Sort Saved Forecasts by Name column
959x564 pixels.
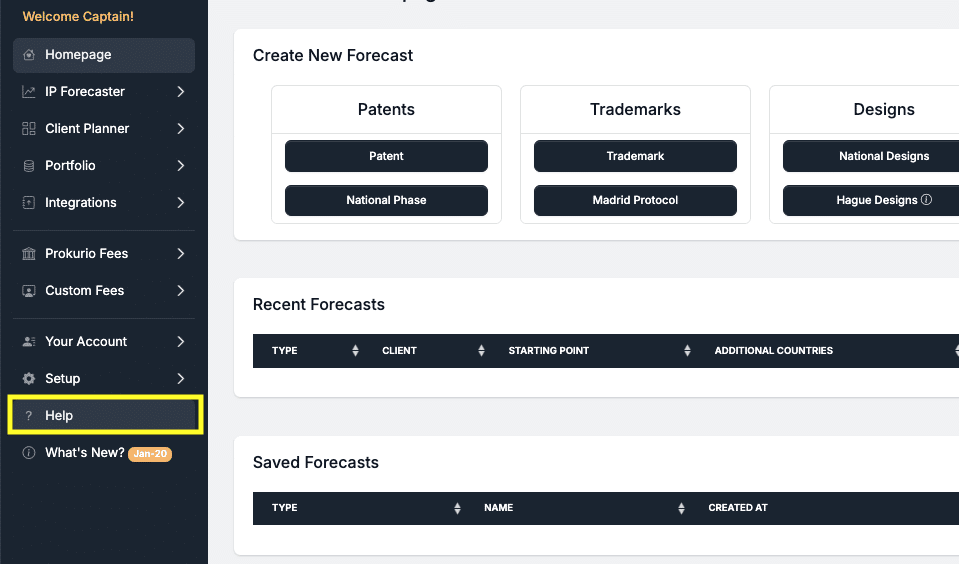[681, 508]
